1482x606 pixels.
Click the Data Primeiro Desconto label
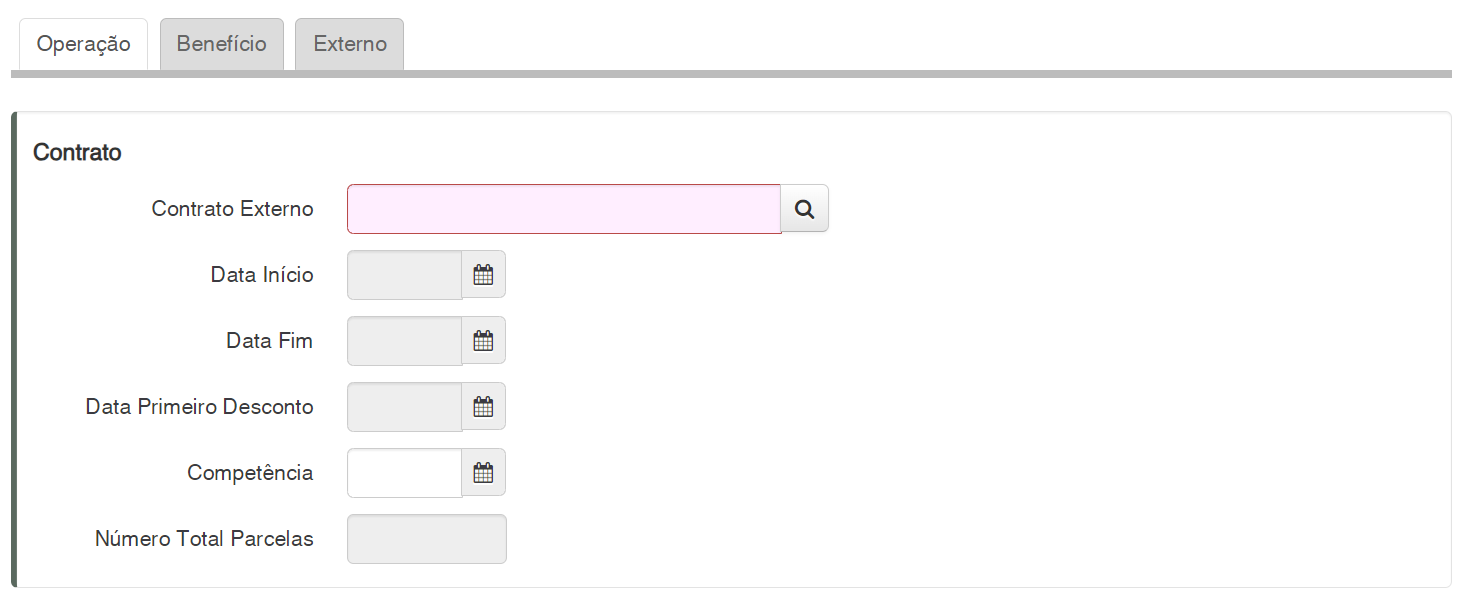pos(199,407)
